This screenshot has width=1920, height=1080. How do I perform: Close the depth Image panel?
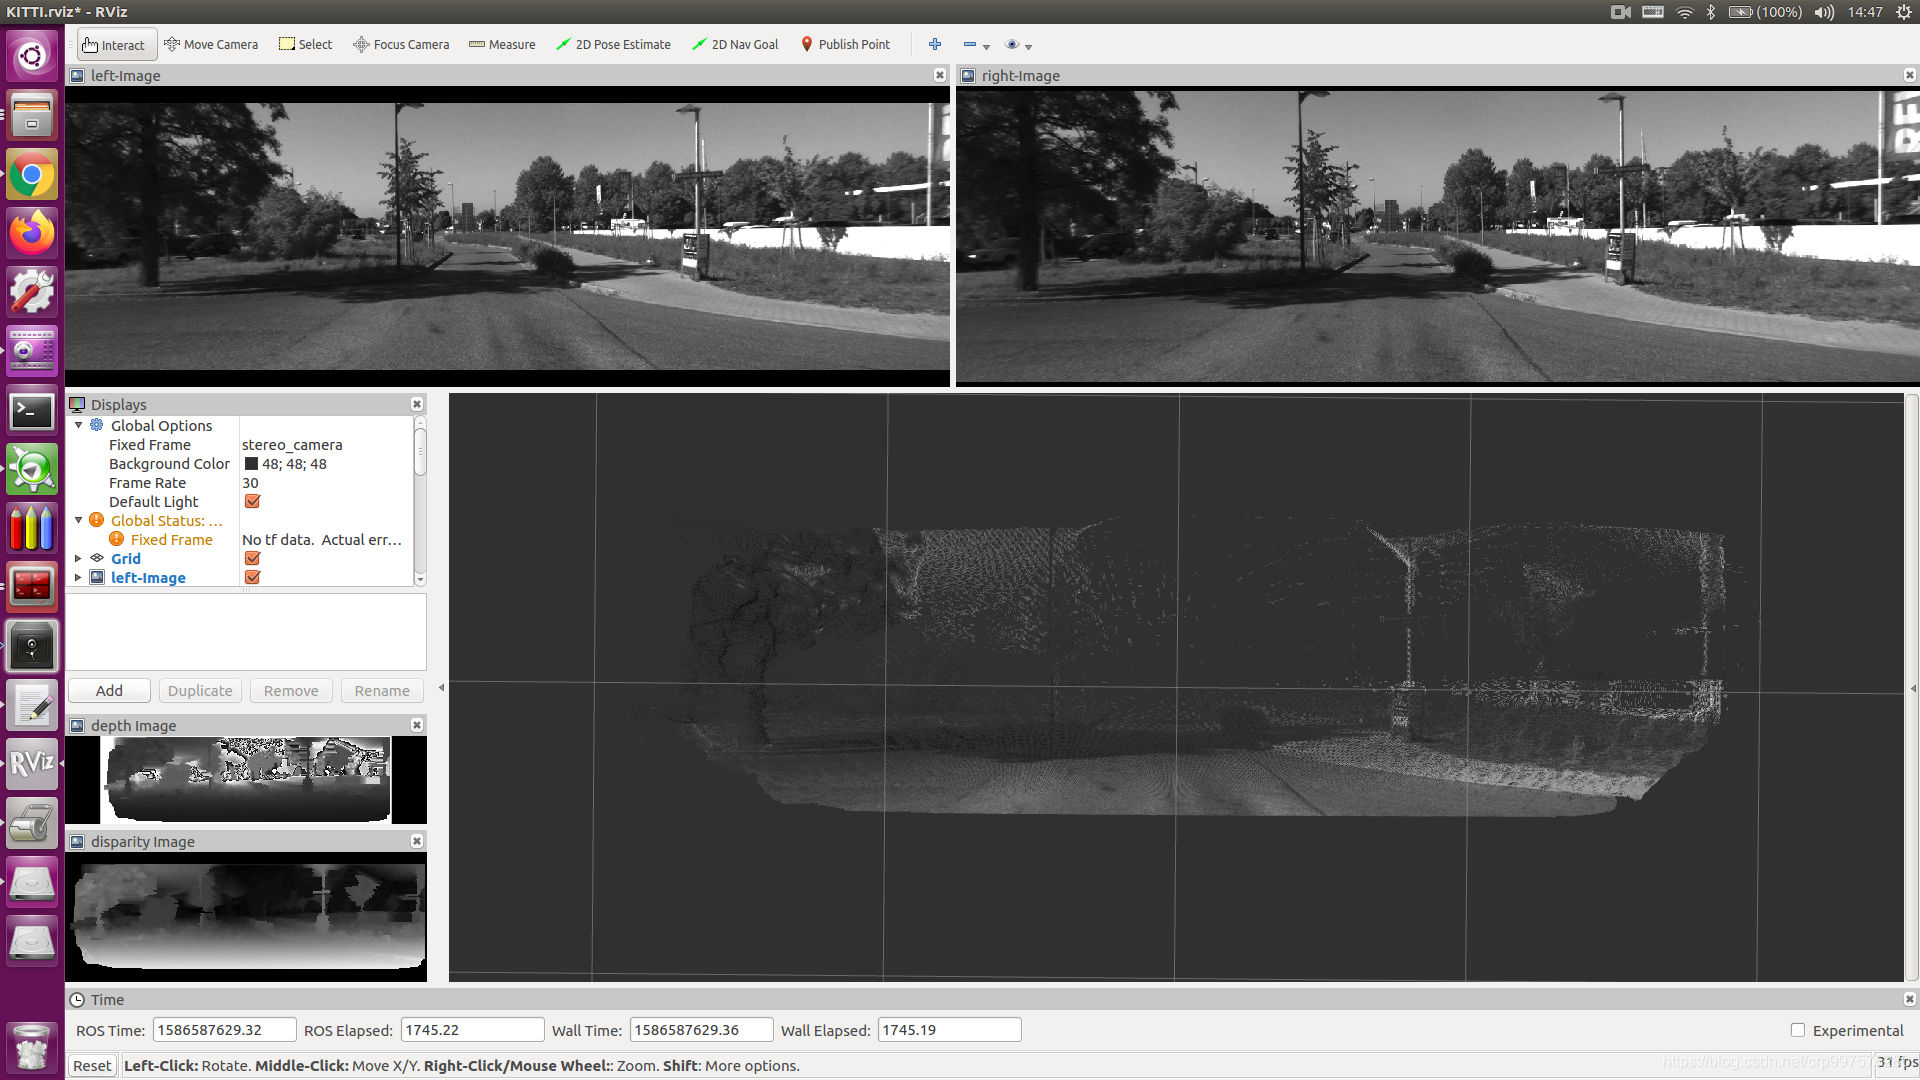[x=417, y=725]
